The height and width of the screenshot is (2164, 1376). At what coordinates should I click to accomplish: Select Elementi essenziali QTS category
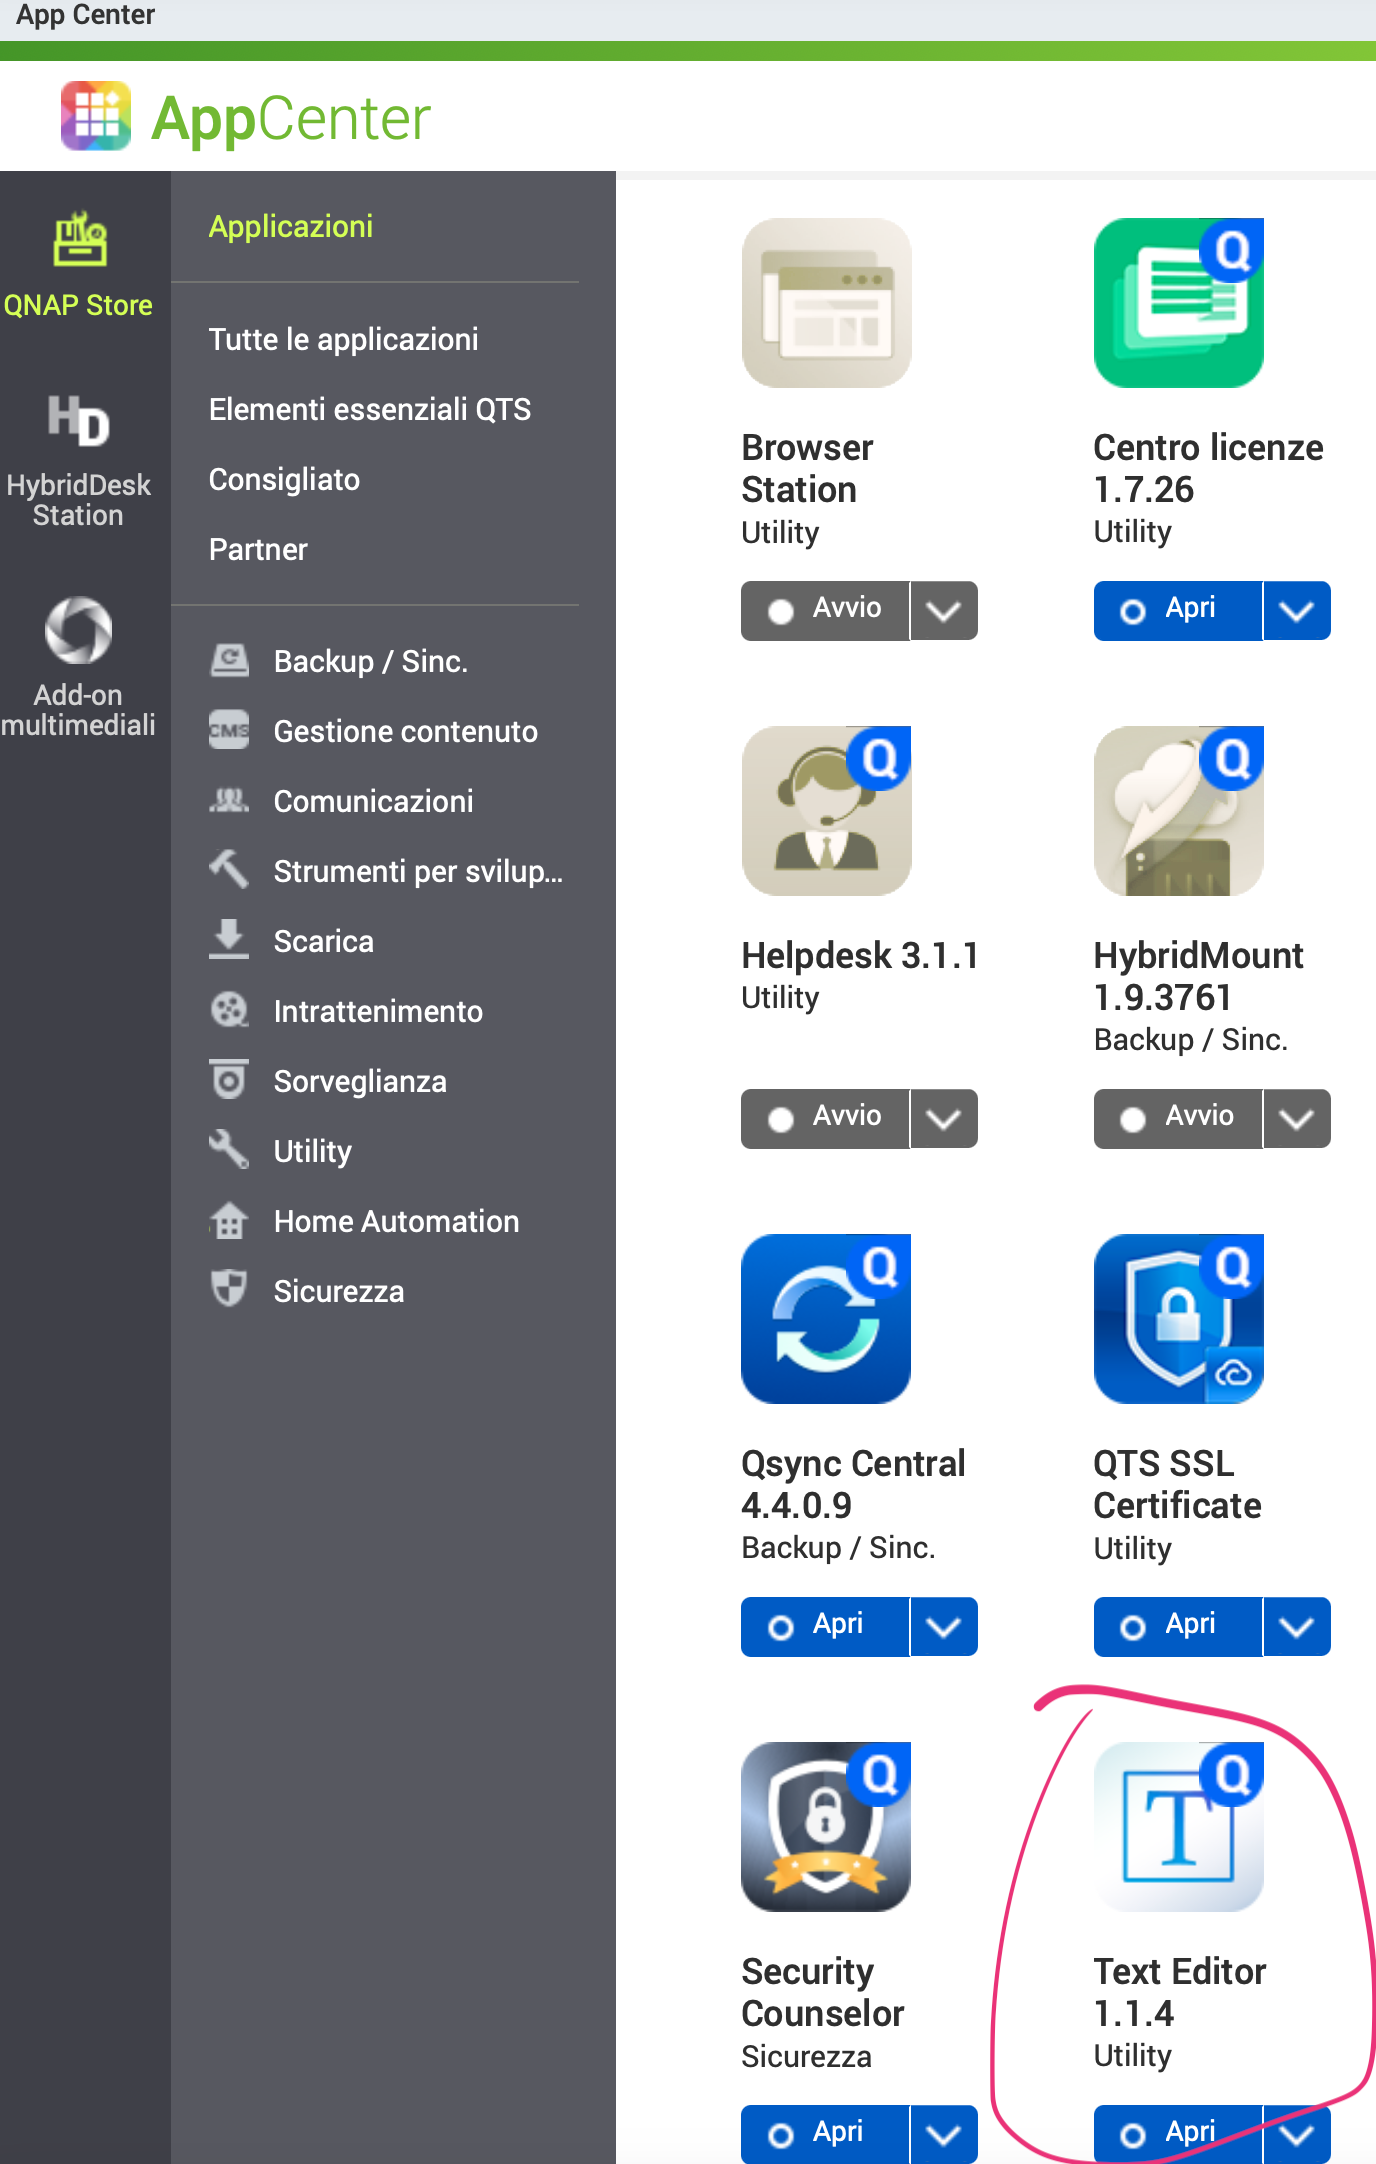[x=369, y=409]
